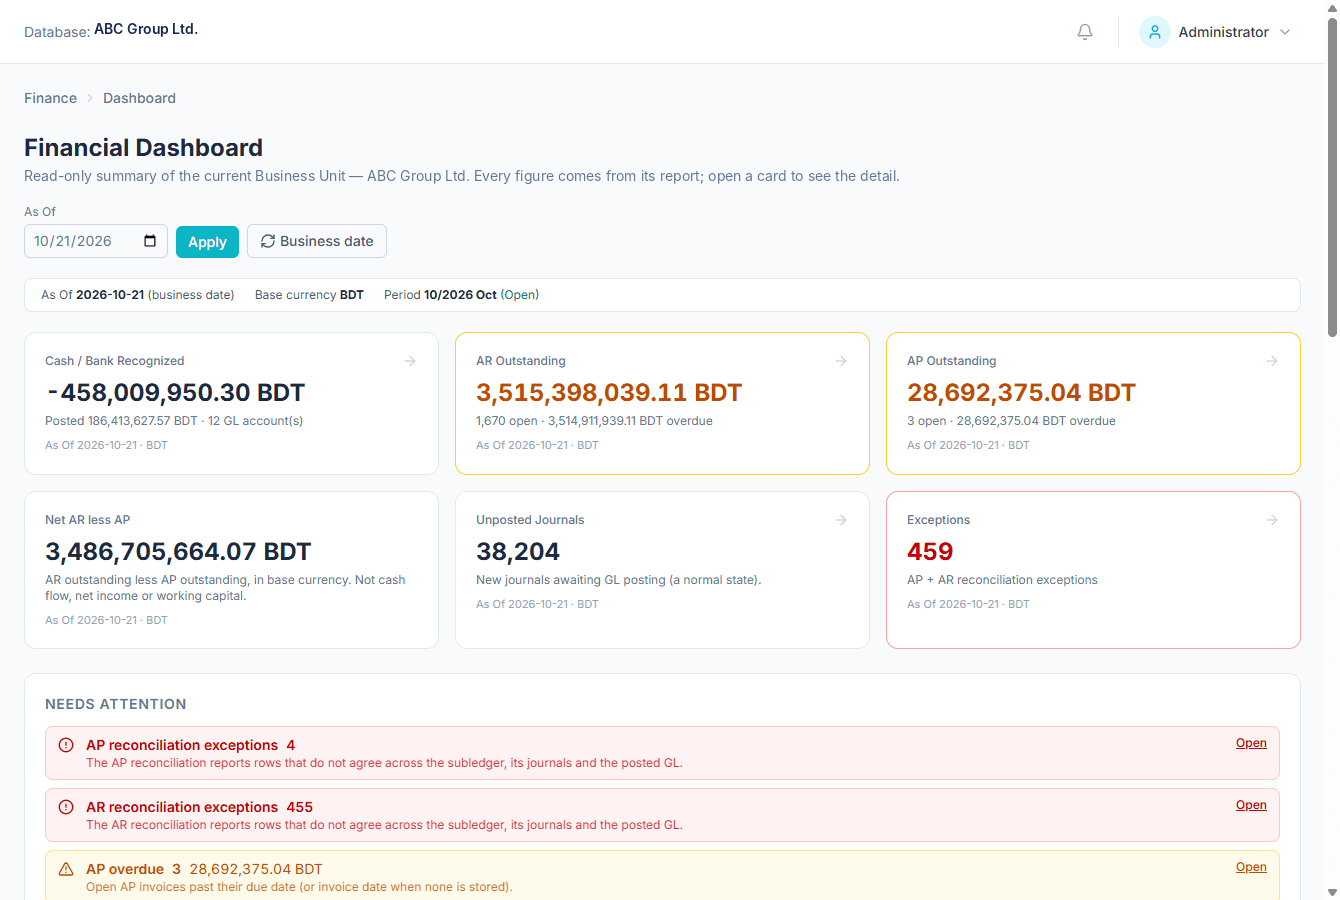Open Exceptions card arrow
Viewport: 1340px width, 900px height.
point(1272,520)
